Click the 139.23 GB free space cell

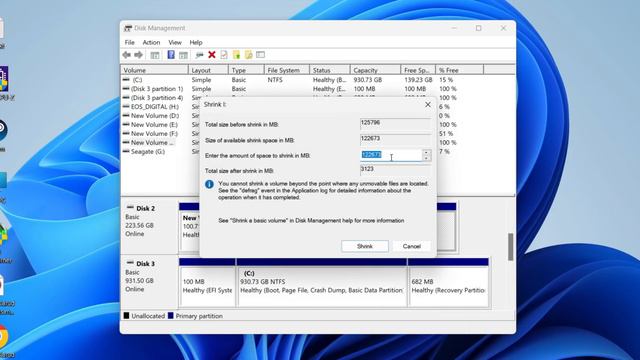tap(418, 80)
